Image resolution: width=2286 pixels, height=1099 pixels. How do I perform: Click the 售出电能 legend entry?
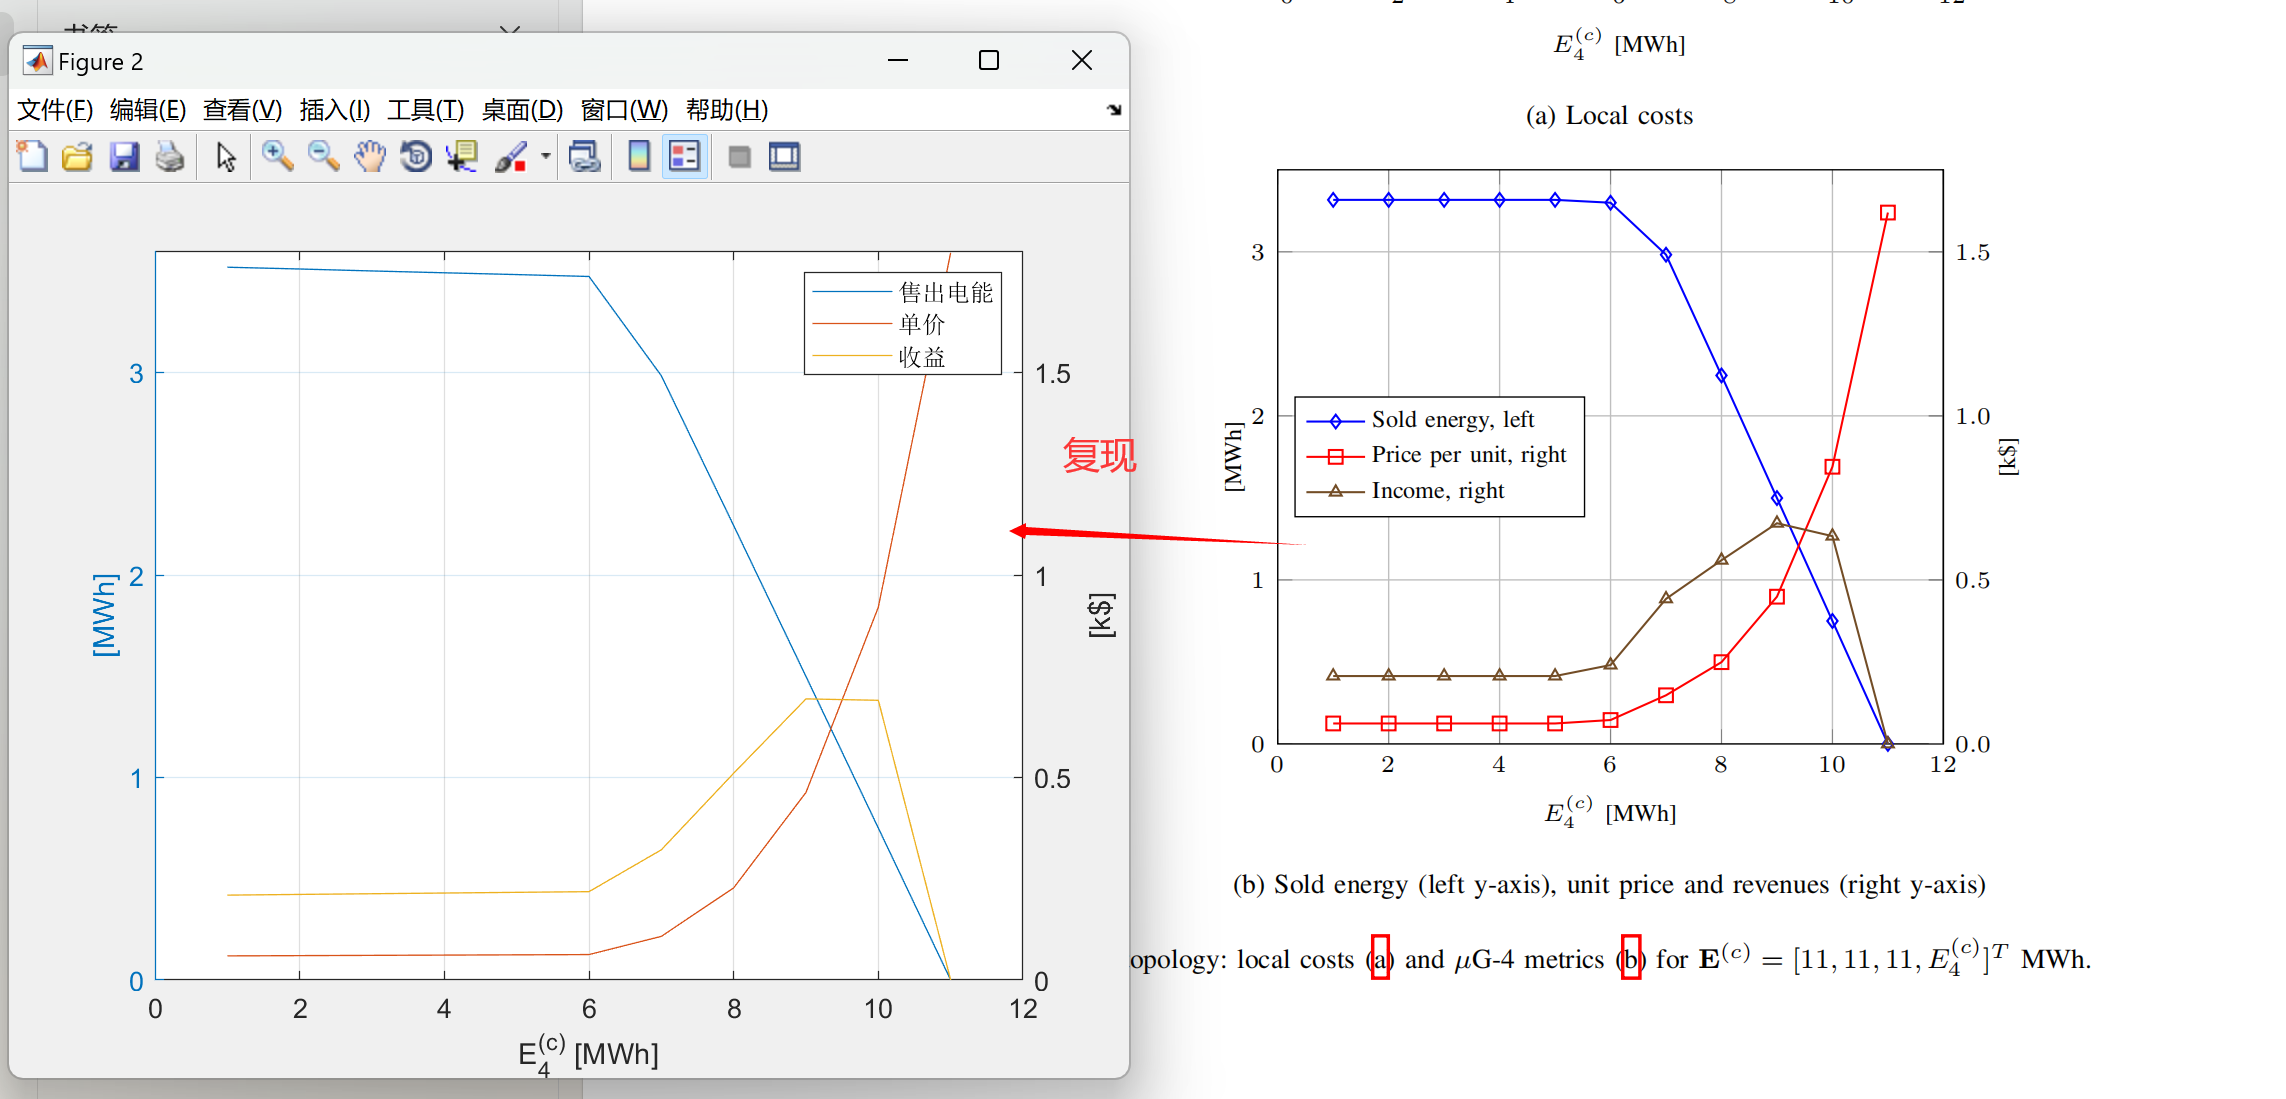click(945, 292)
